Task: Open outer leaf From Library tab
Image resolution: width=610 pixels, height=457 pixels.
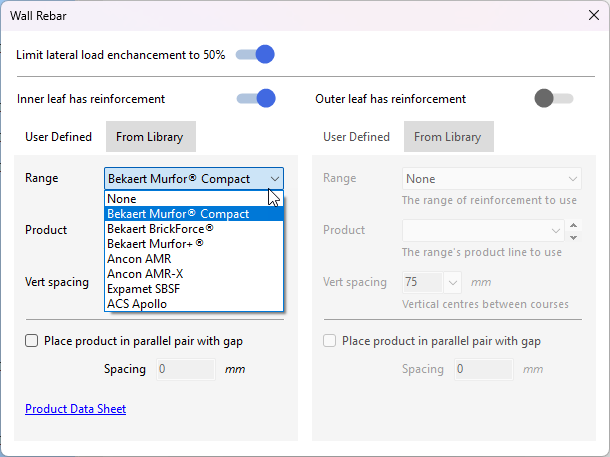Action: tap(447, 137)
